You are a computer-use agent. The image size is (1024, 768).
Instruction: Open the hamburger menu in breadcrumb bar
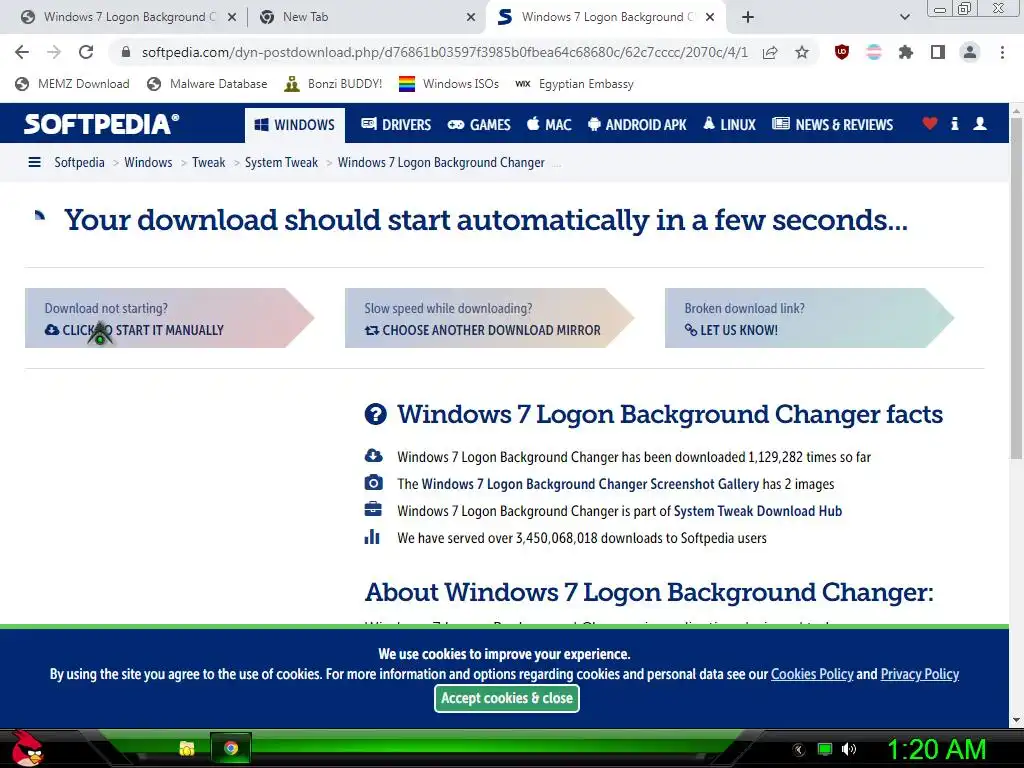coord(35,162)
